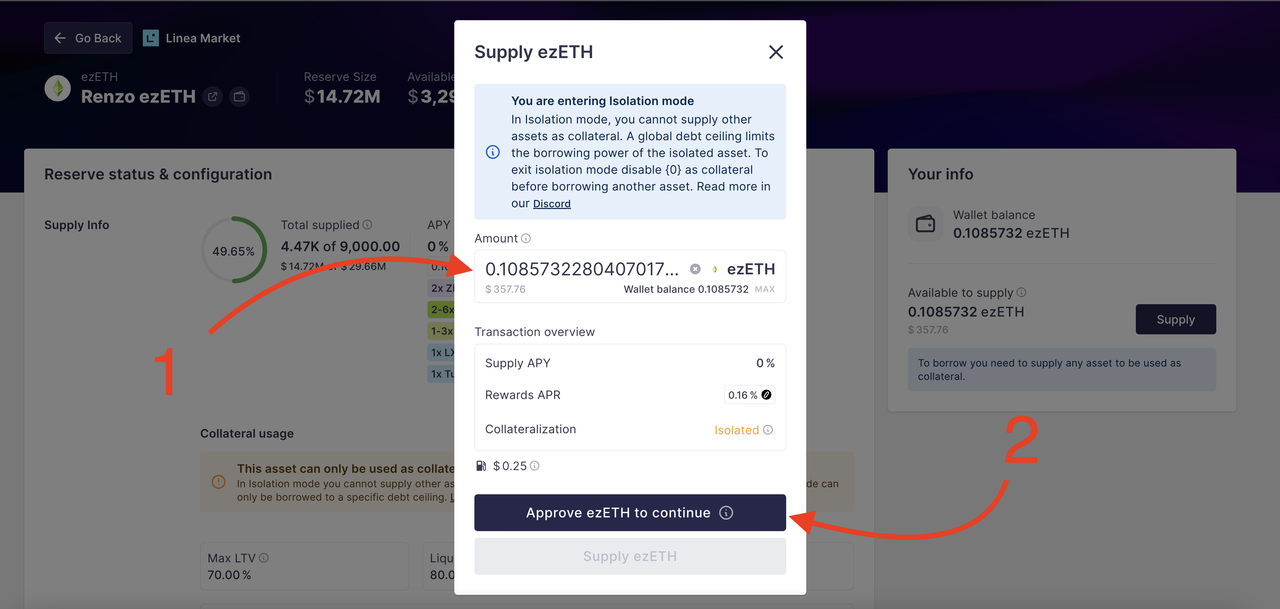Click the info icon next to Total supplied

coord(367,225)
